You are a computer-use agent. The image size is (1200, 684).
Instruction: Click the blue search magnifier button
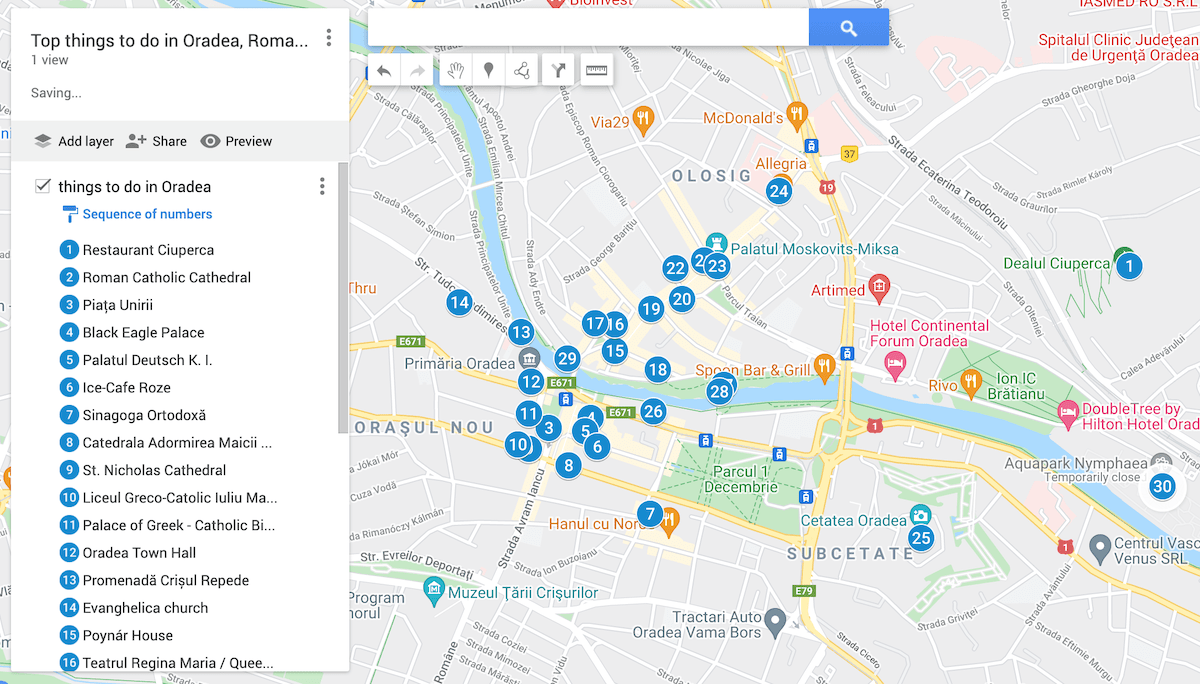point(848,27)
